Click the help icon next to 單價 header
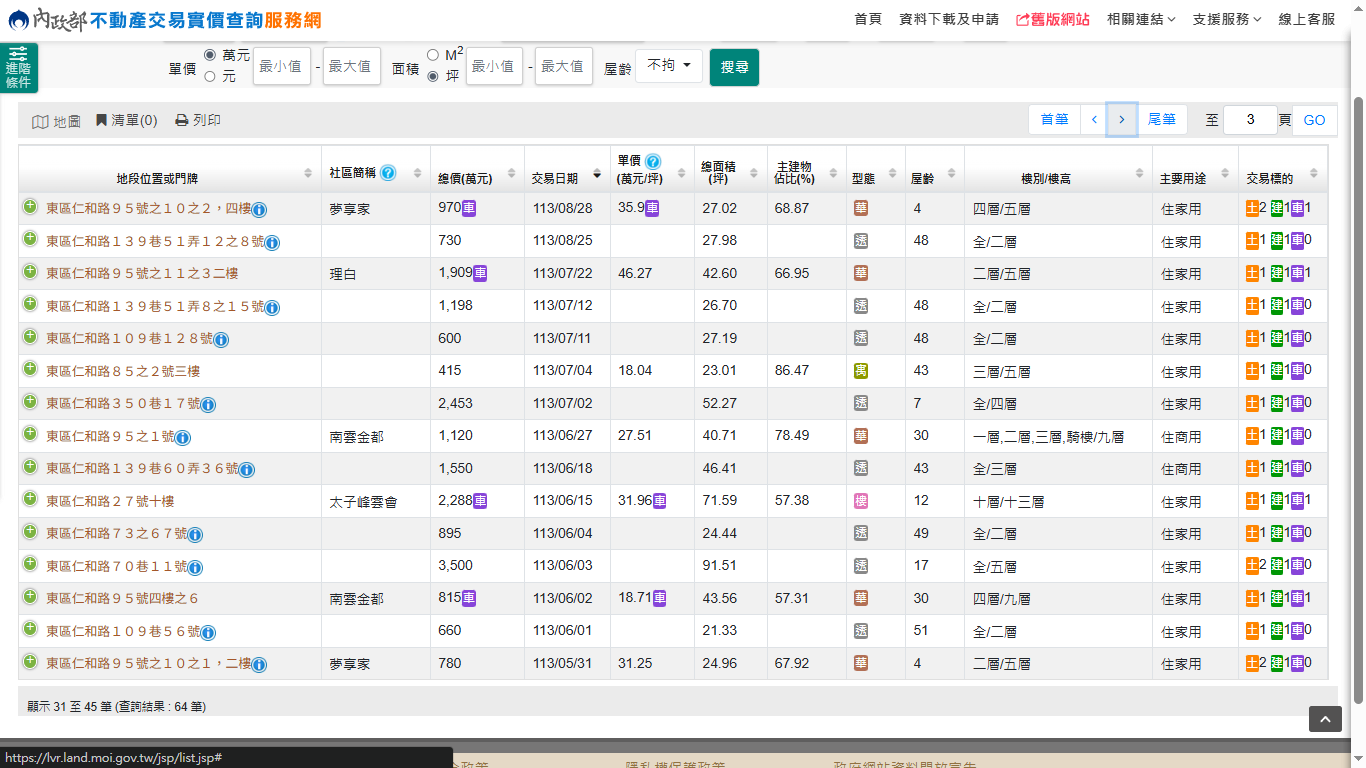This screenshot has width=1366, height=768. [653, 161]
